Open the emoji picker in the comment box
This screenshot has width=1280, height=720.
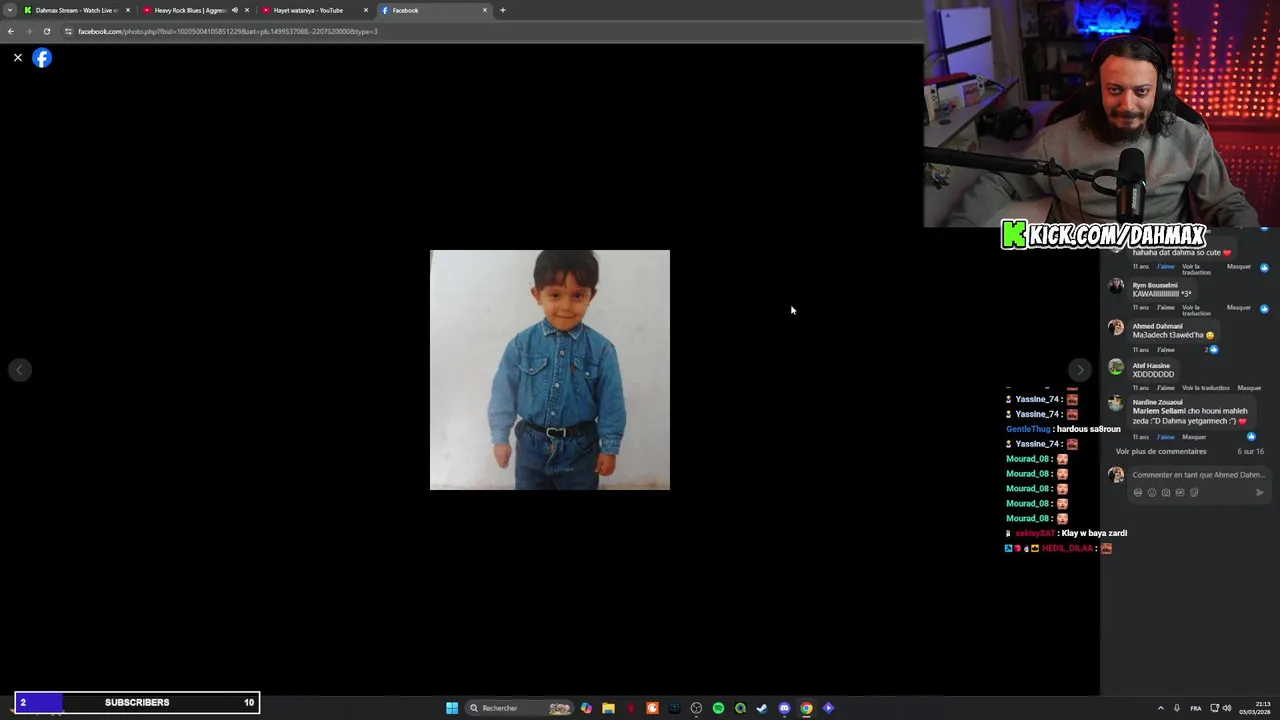(x=1152, y=492)
